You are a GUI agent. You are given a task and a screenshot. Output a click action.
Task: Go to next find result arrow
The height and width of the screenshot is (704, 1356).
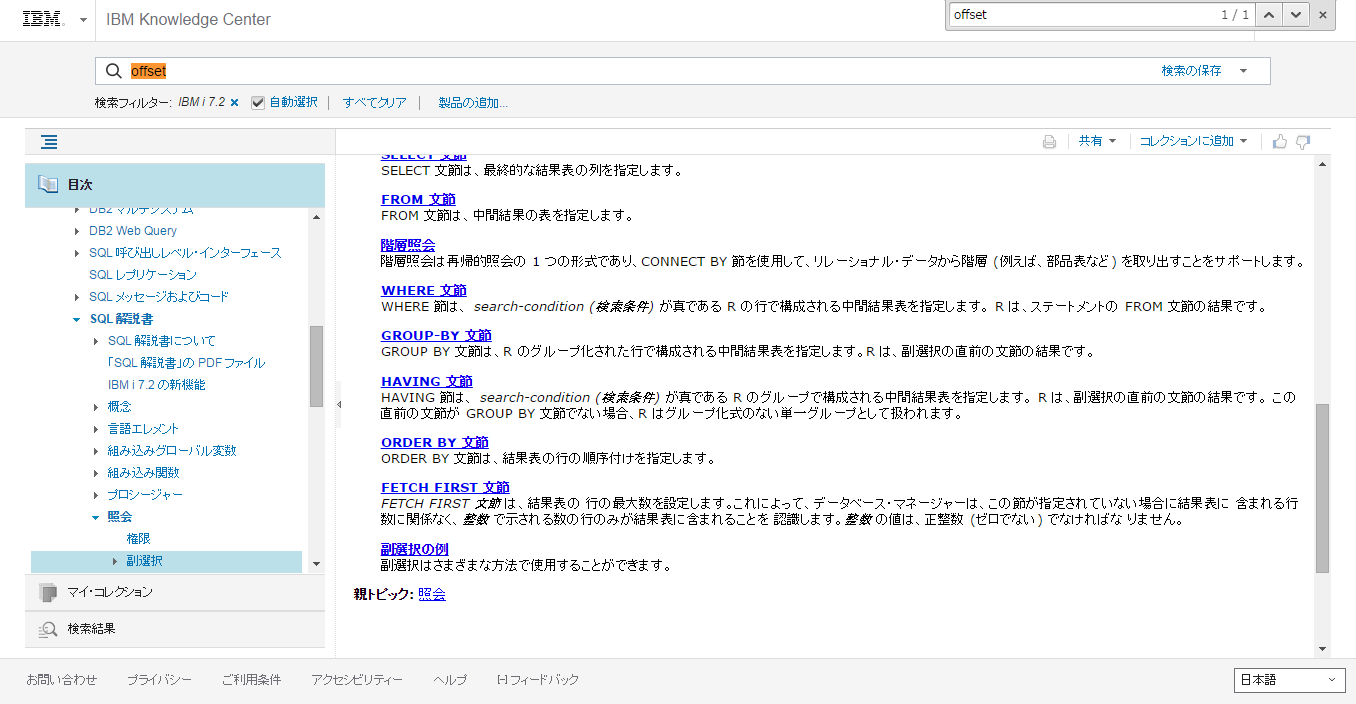tap(1296, 15)
